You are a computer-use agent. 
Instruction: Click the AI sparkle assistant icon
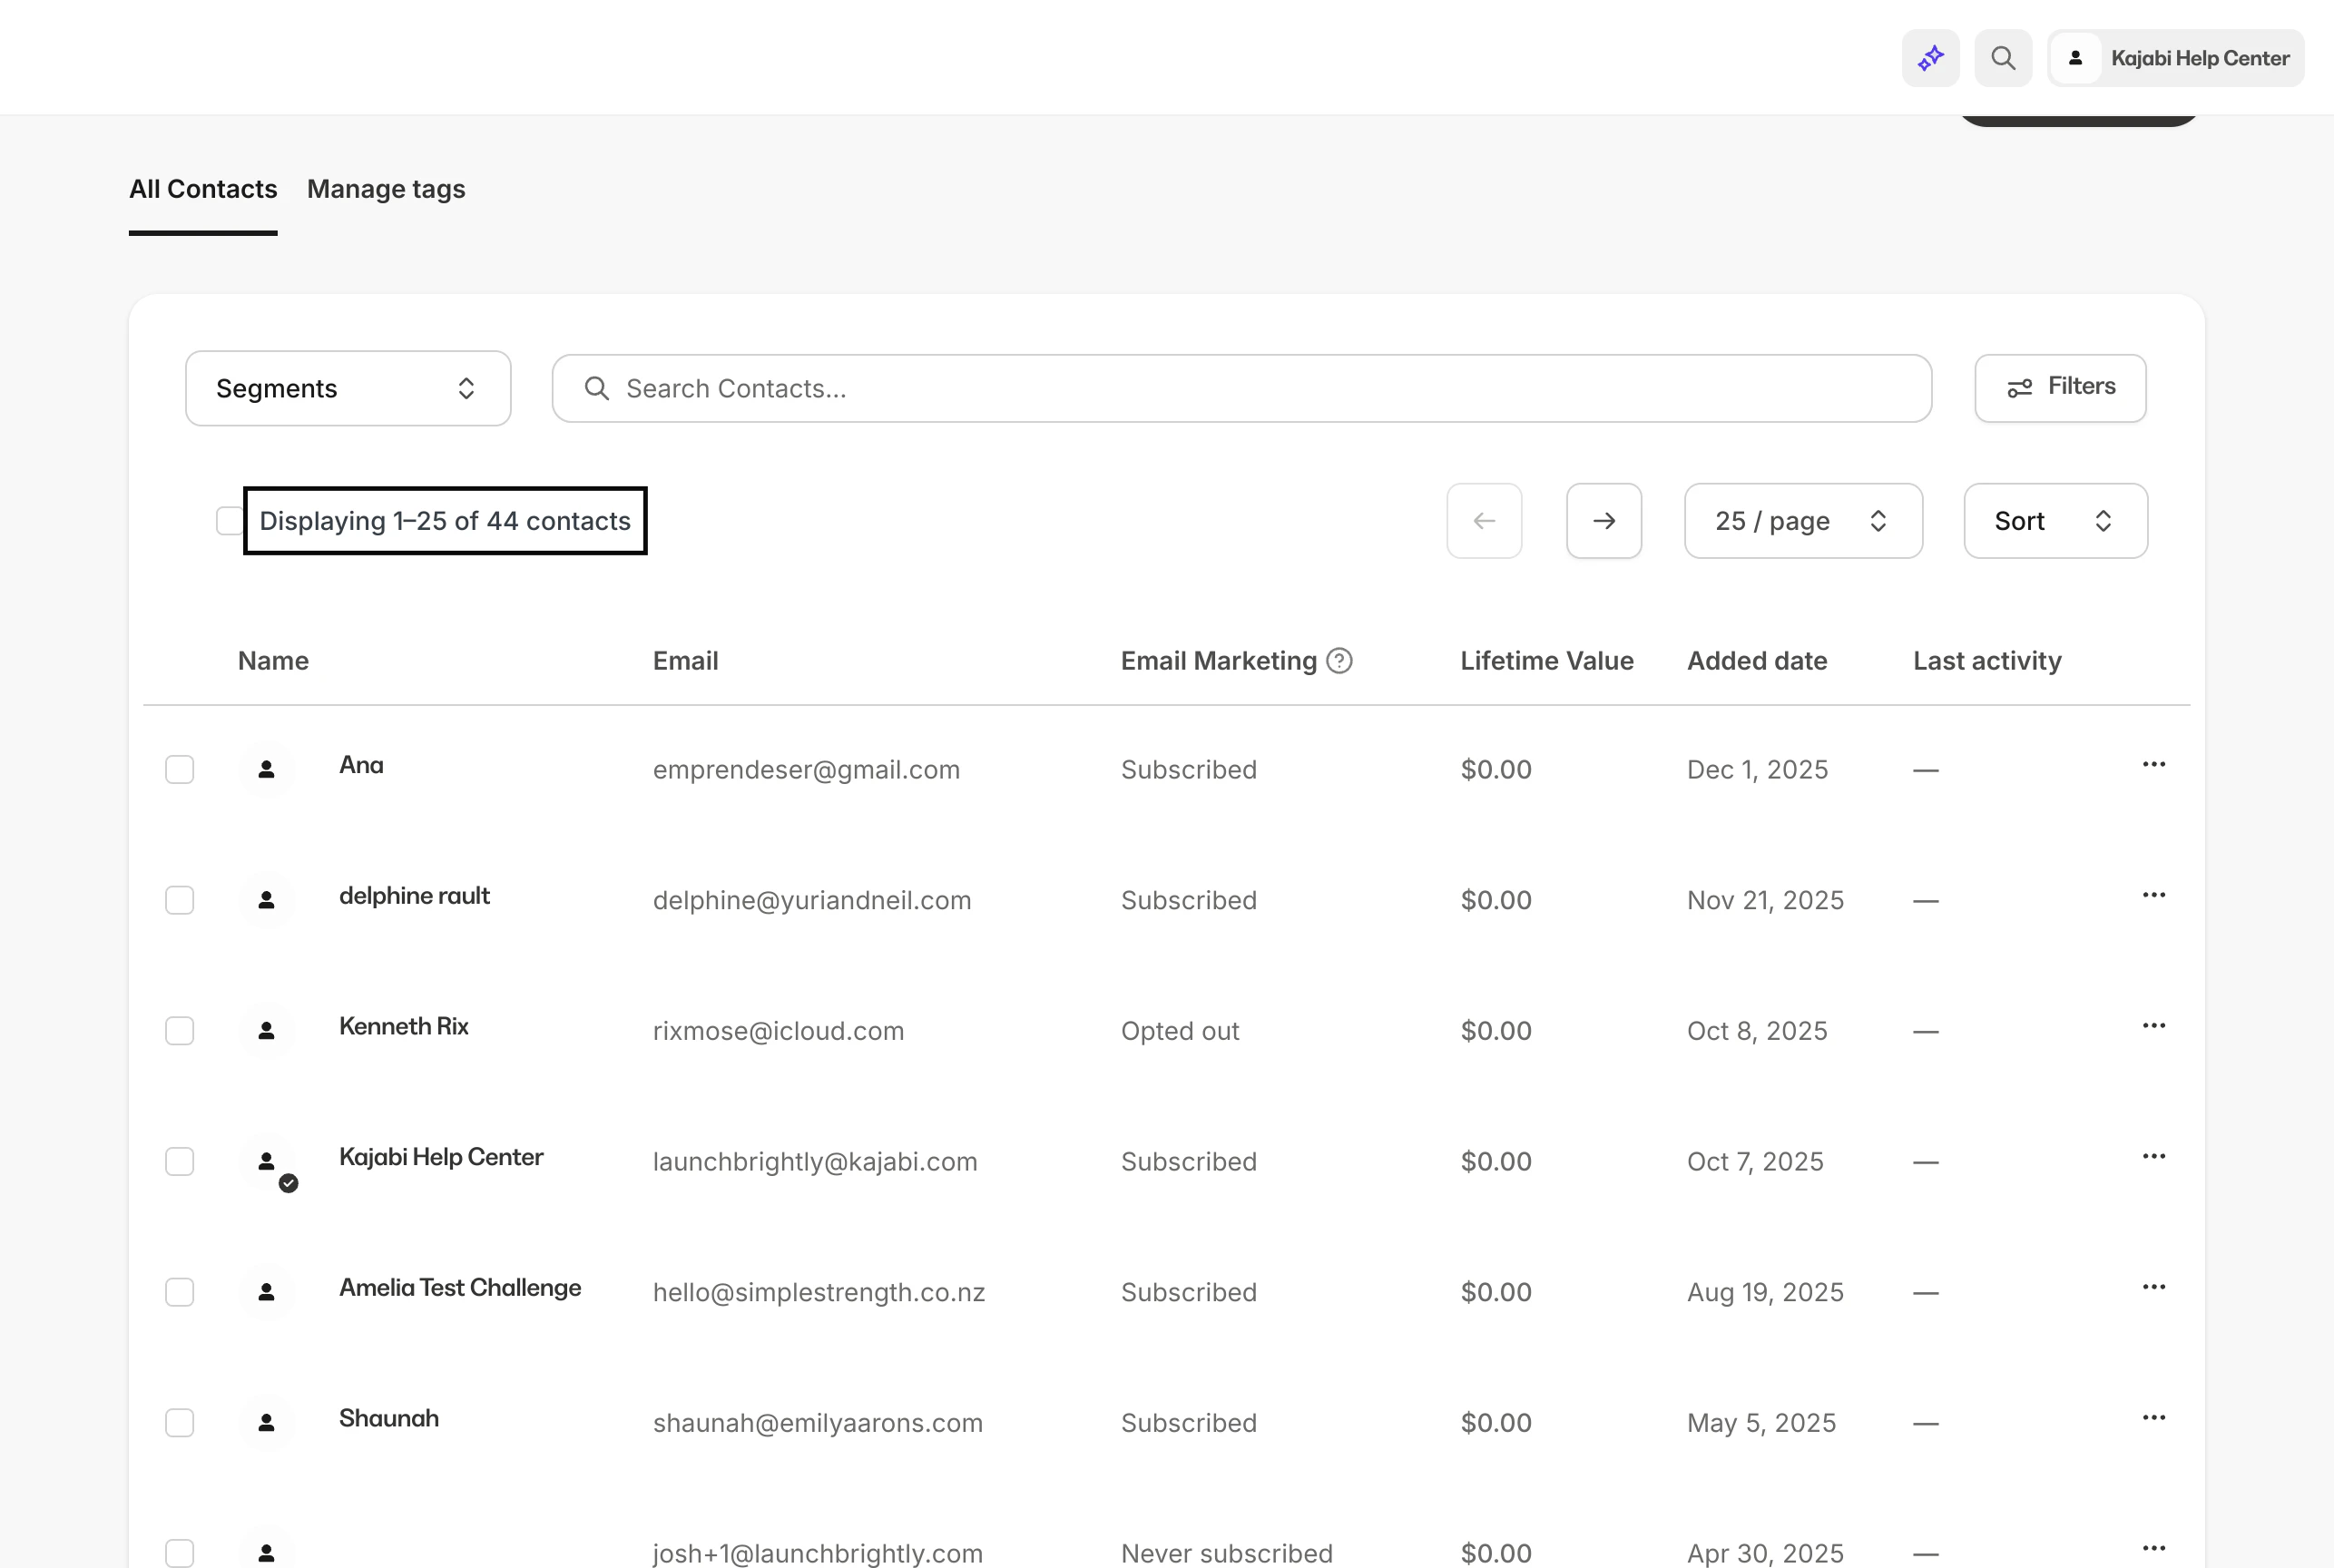(1930, 58)
